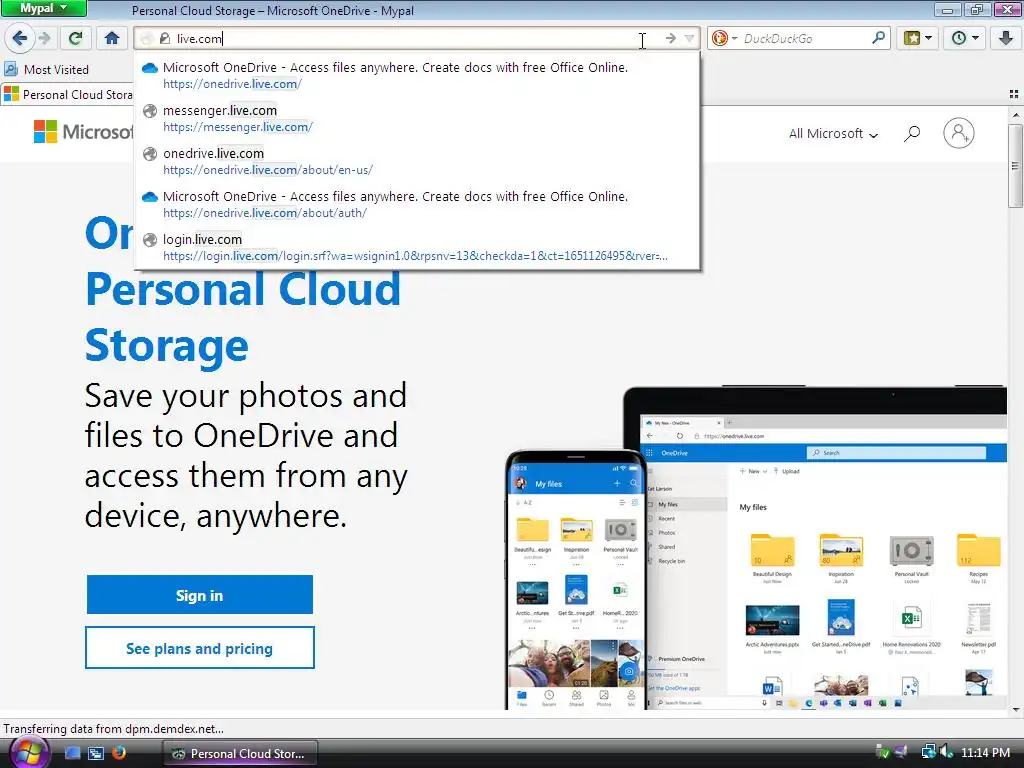Expand the All Microsoft menu
1024x768 pixels.
[x=833, y=133]
